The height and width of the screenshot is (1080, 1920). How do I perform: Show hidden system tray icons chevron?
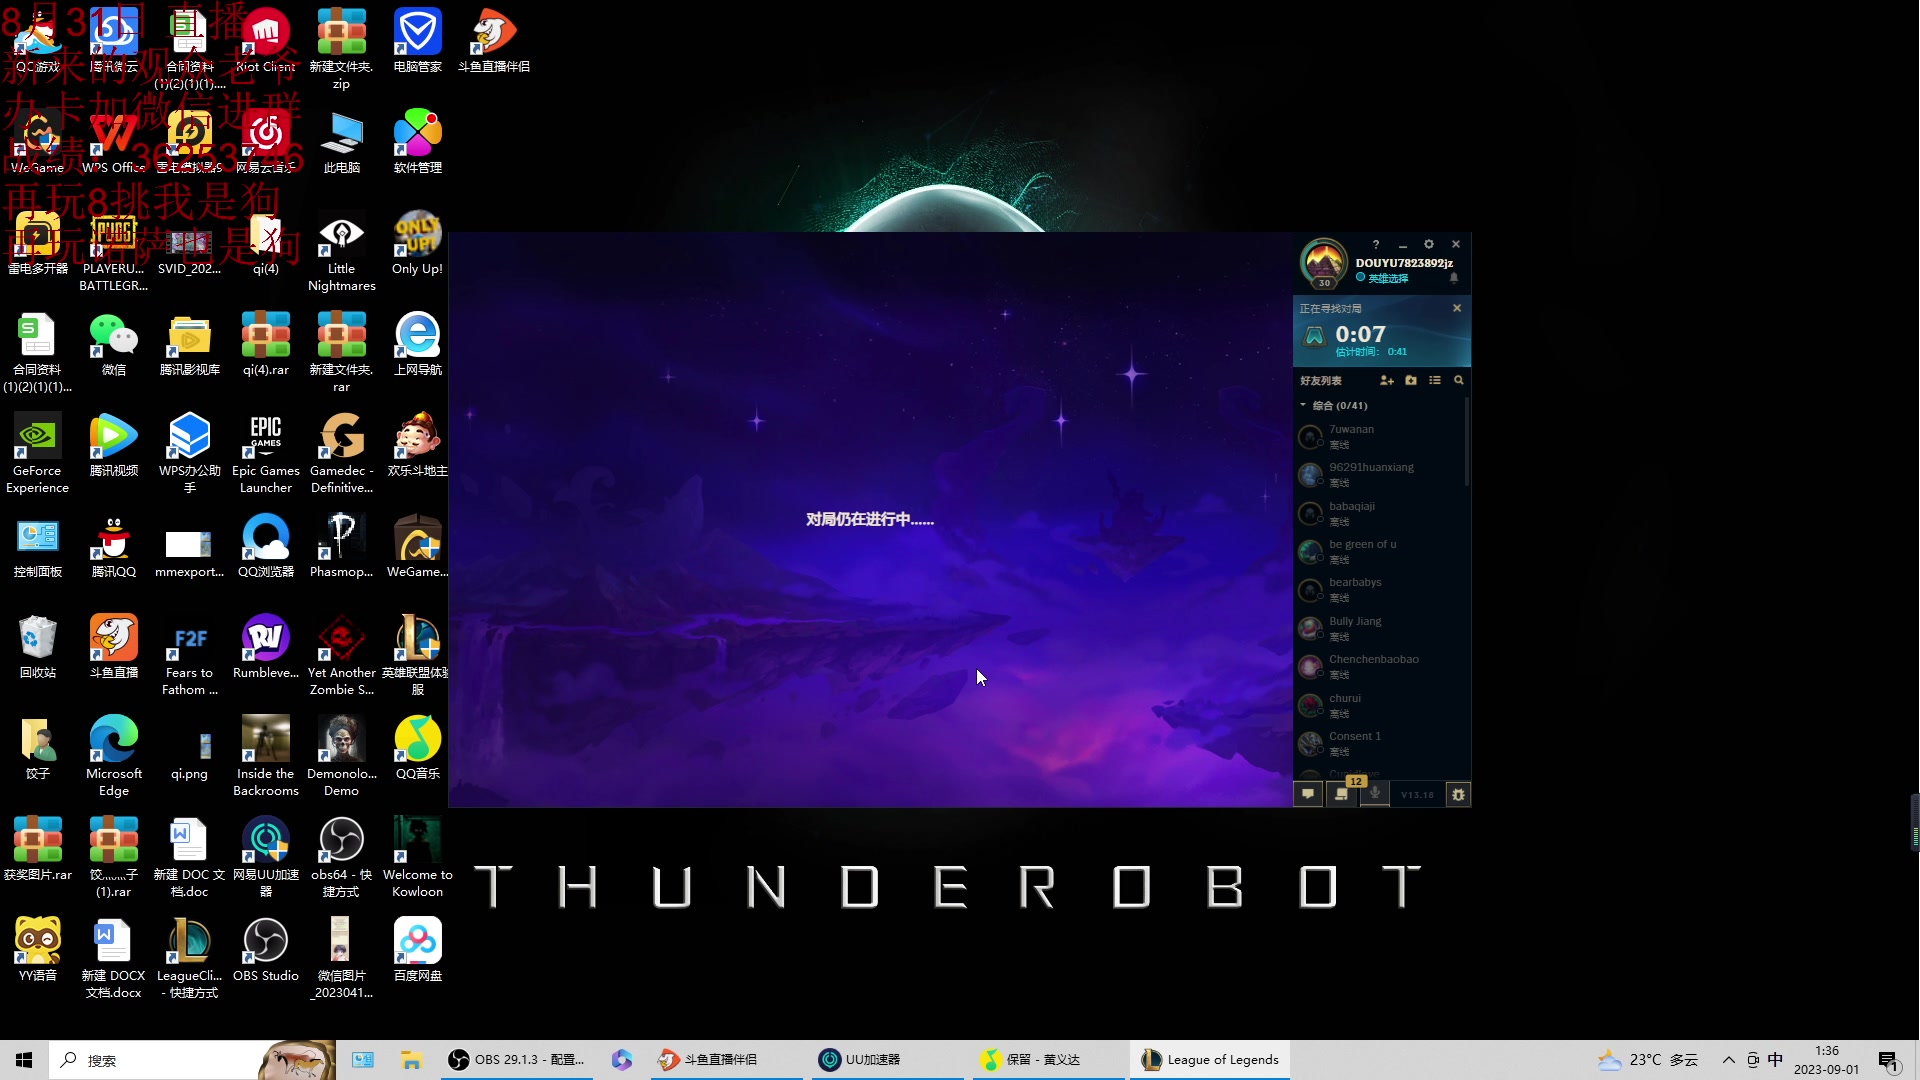1728,1060
